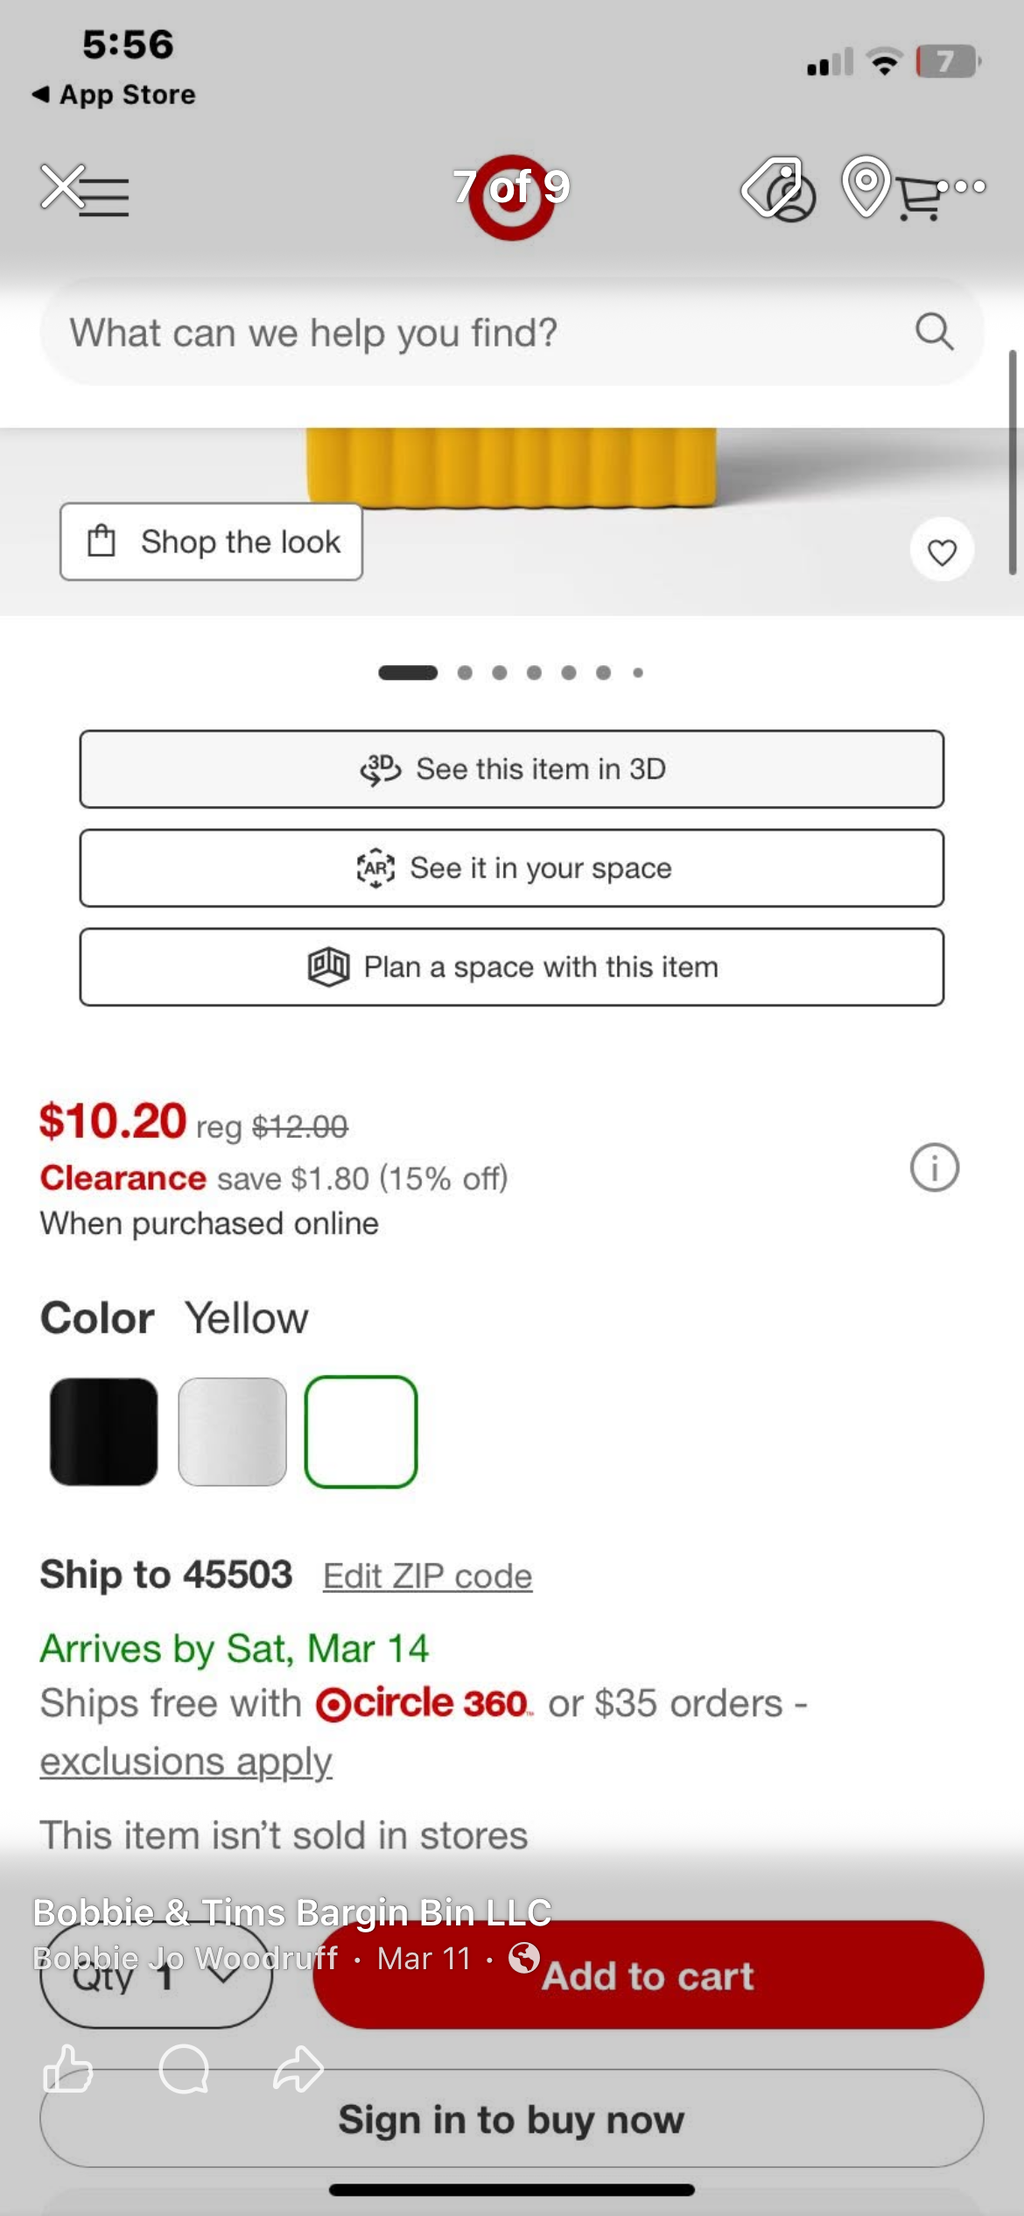
Task: Favorite the item with the heart icon
Action: click(x=942, y=551)
